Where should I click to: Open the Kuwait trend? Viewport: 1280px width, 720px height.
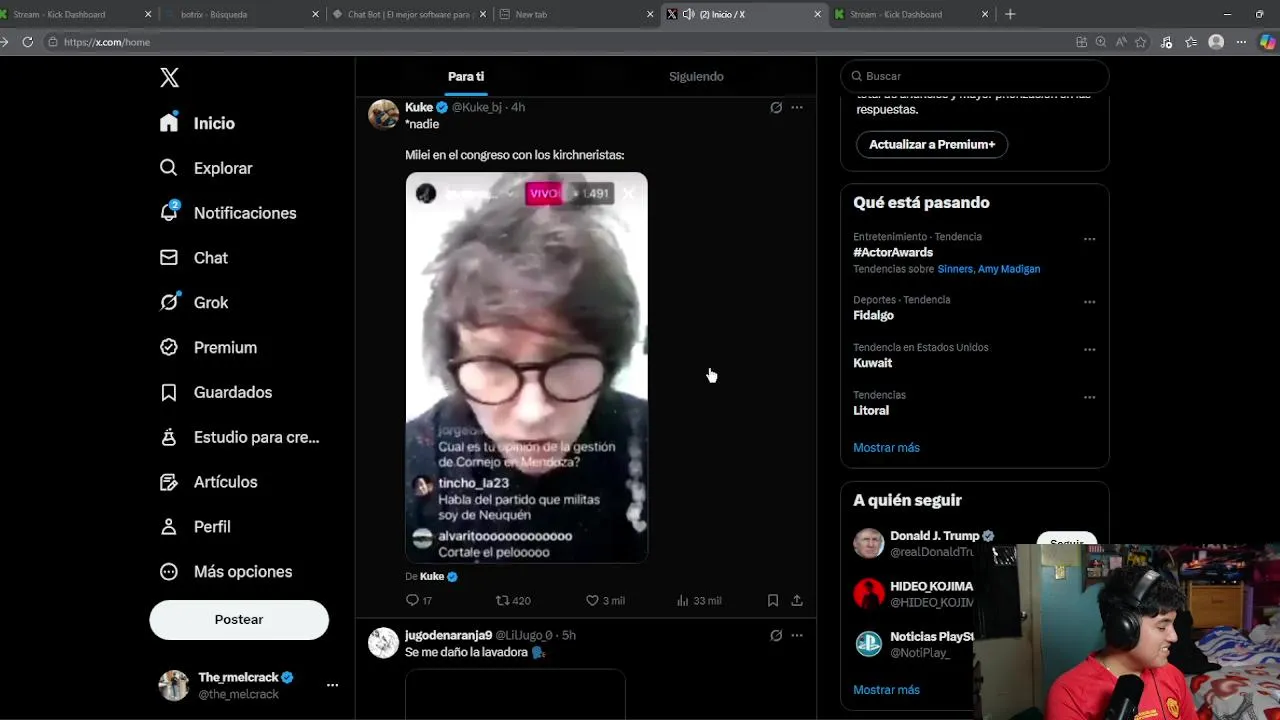(872, 363)
